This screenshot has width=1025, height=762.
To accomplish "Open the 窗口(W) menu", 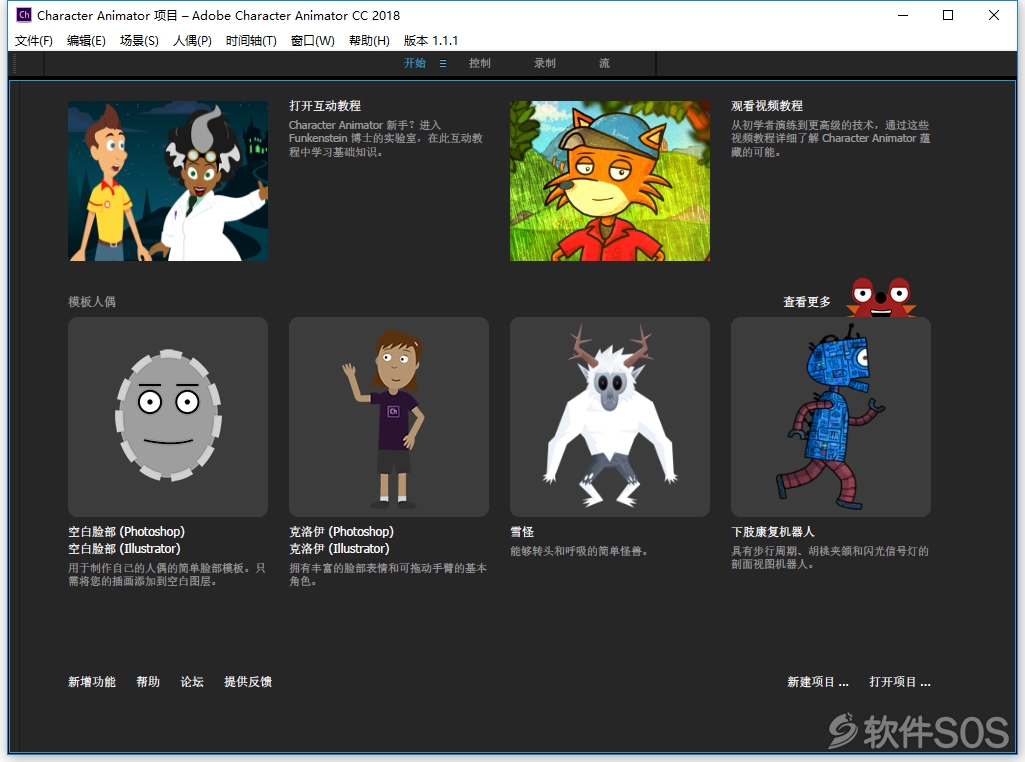I will click(312, 41).
